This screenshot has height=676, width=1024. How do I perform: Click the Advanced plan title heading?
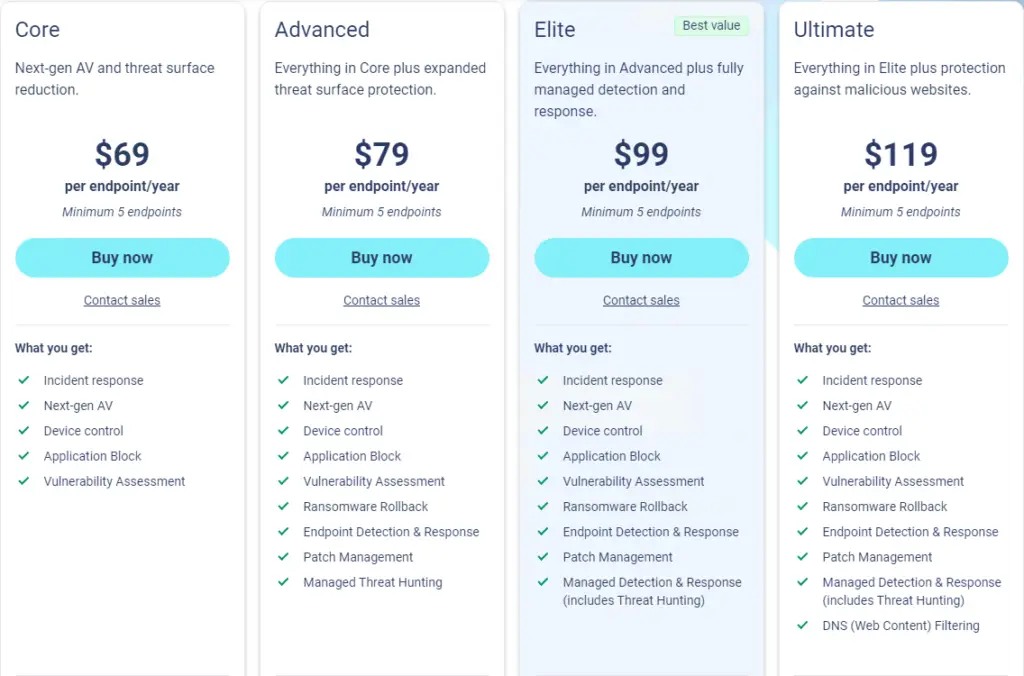click(x=322, y=30)
